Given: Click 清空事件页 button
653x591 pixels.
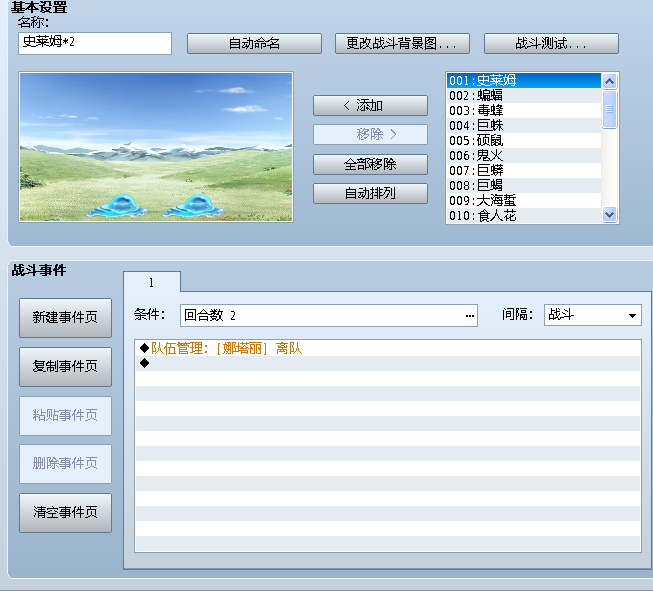Looking at the screenshot, I should tap(65, 512).
